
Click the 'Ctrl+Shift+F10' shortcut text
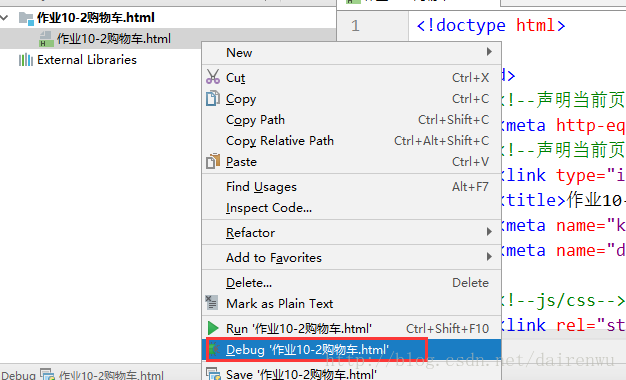[448, 329]
